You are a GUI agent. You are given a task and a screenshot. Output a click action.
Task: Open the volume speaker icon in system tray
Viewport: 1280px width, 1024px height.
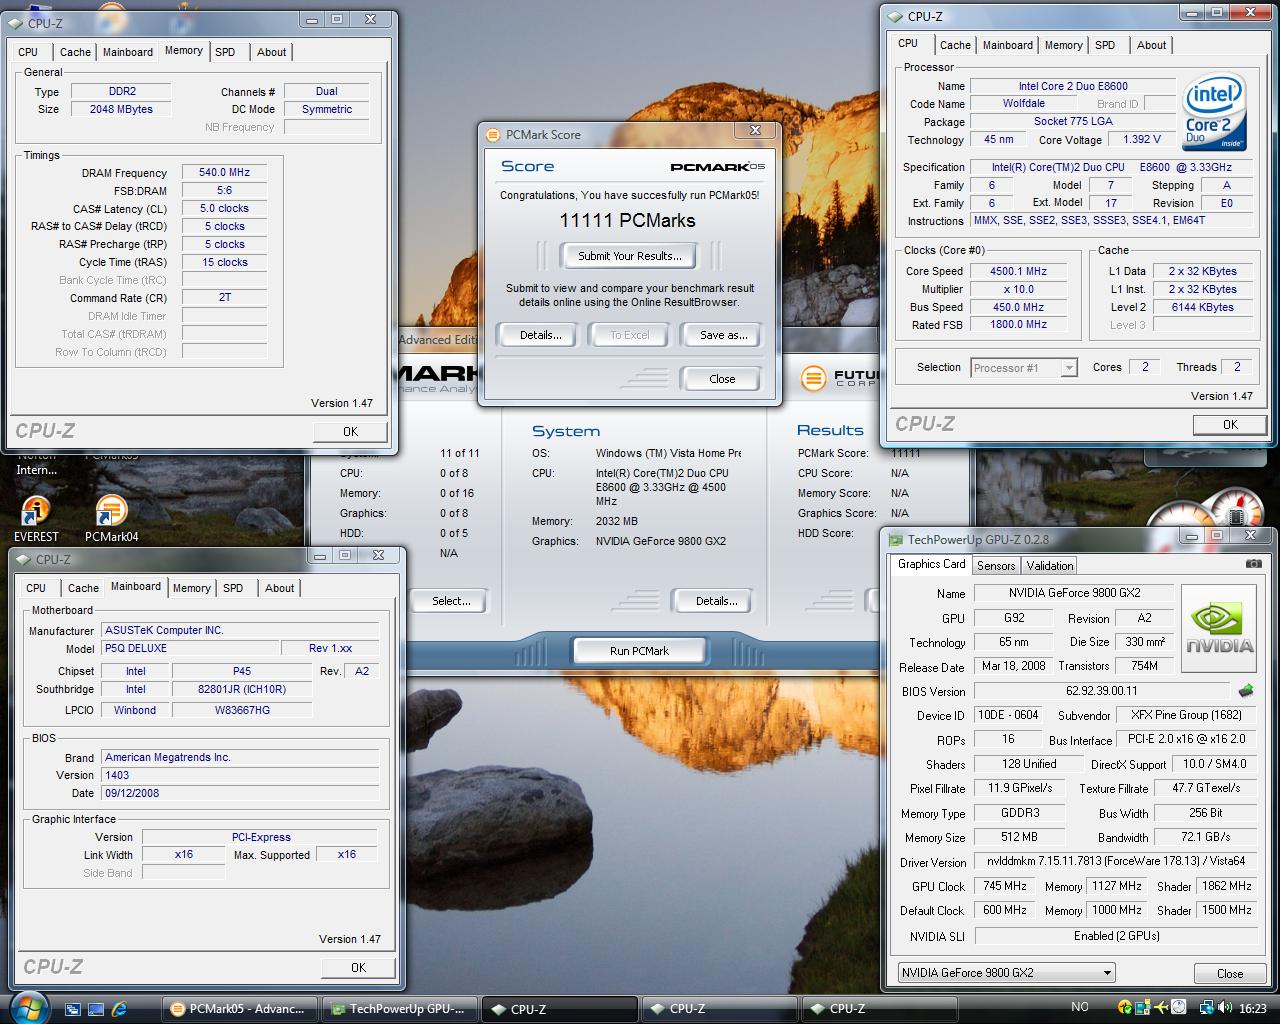(x=1226, y=1008)
